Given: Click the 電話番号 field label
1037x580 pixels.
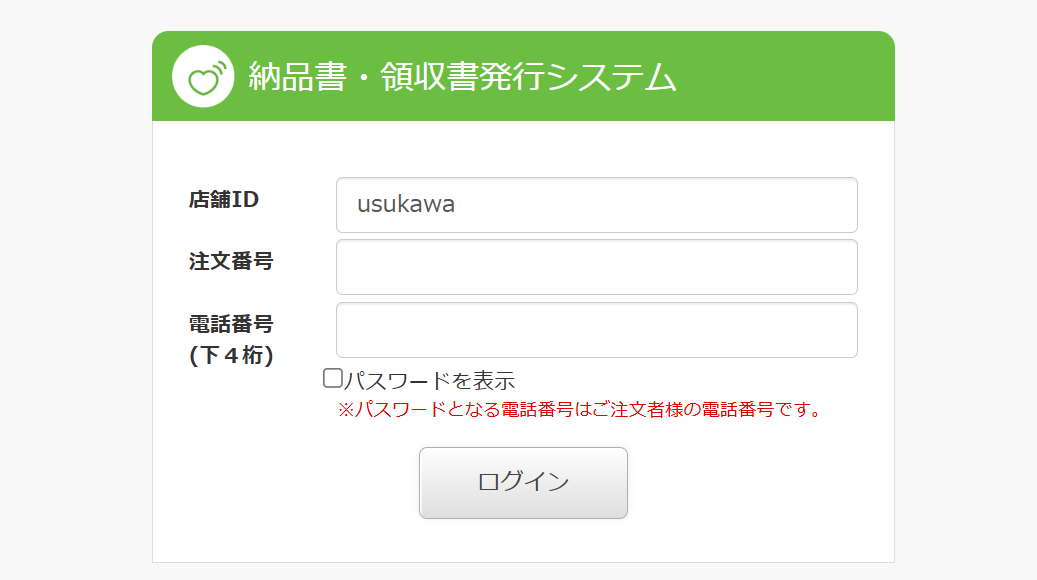Looking at the screenshot, I should pyautogui.click(x=231, y=324).
